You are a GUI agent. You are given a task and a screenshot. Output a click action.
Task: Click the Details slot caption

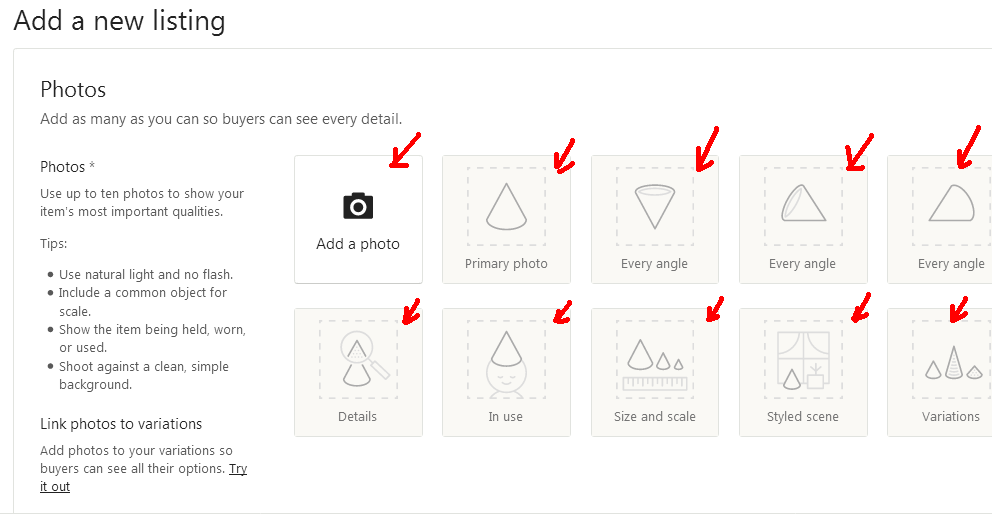point(357,416)
